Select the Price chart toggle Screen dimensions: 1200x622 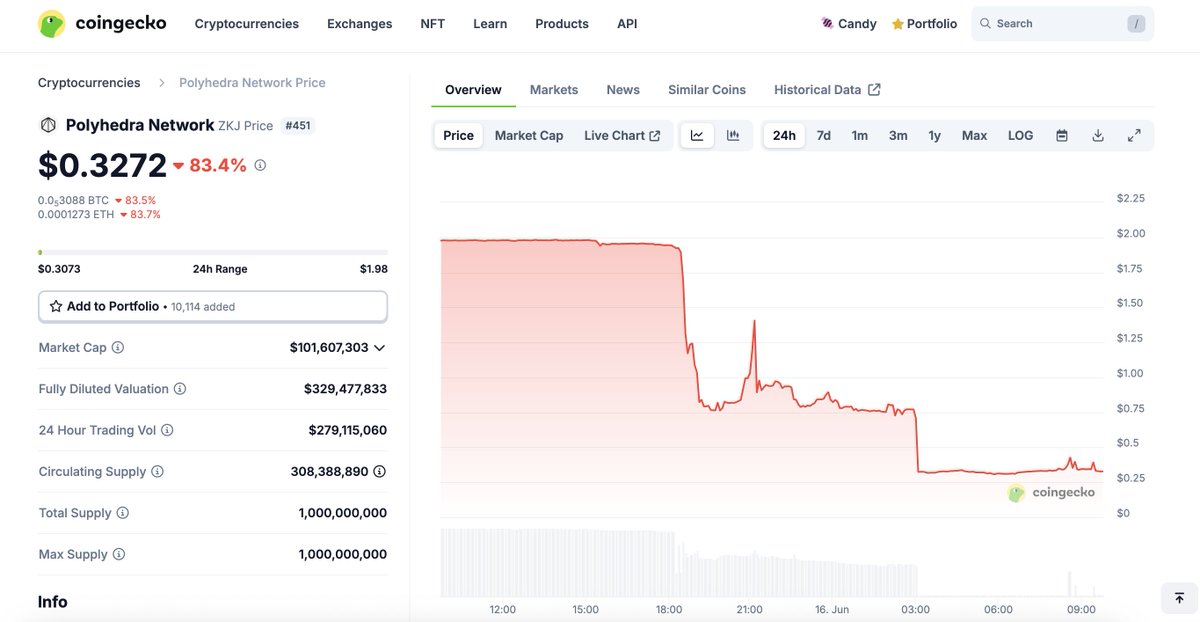click(459, 135)
